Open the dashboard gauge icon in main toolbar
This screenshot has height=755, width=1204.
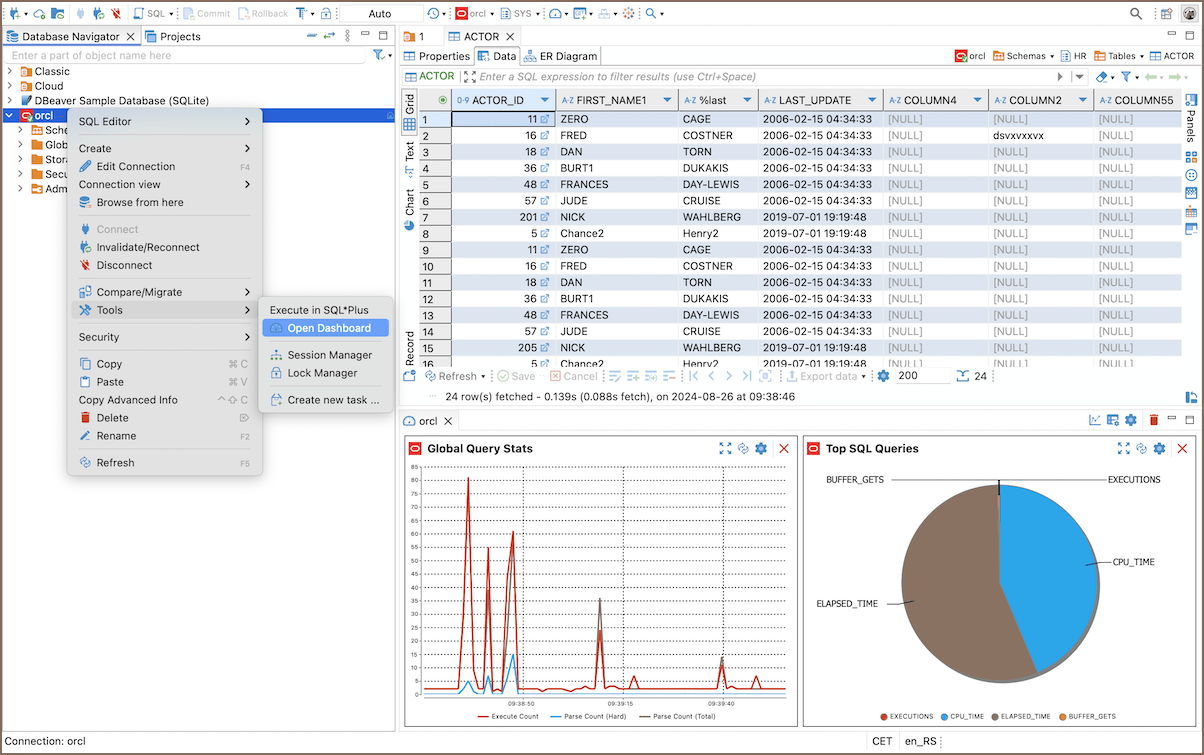tap(555, 14)
